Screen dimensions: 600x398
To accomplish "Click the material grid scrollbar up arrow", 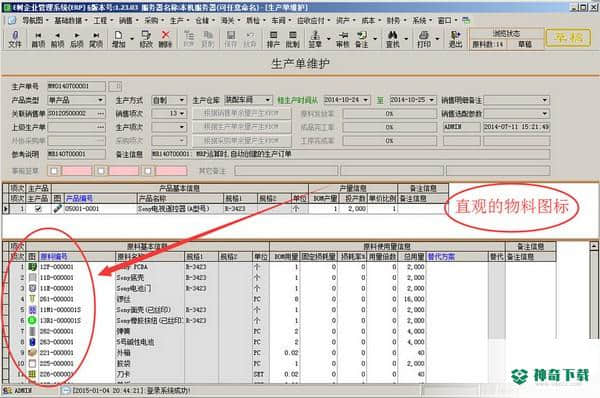I will pos(594,246).
